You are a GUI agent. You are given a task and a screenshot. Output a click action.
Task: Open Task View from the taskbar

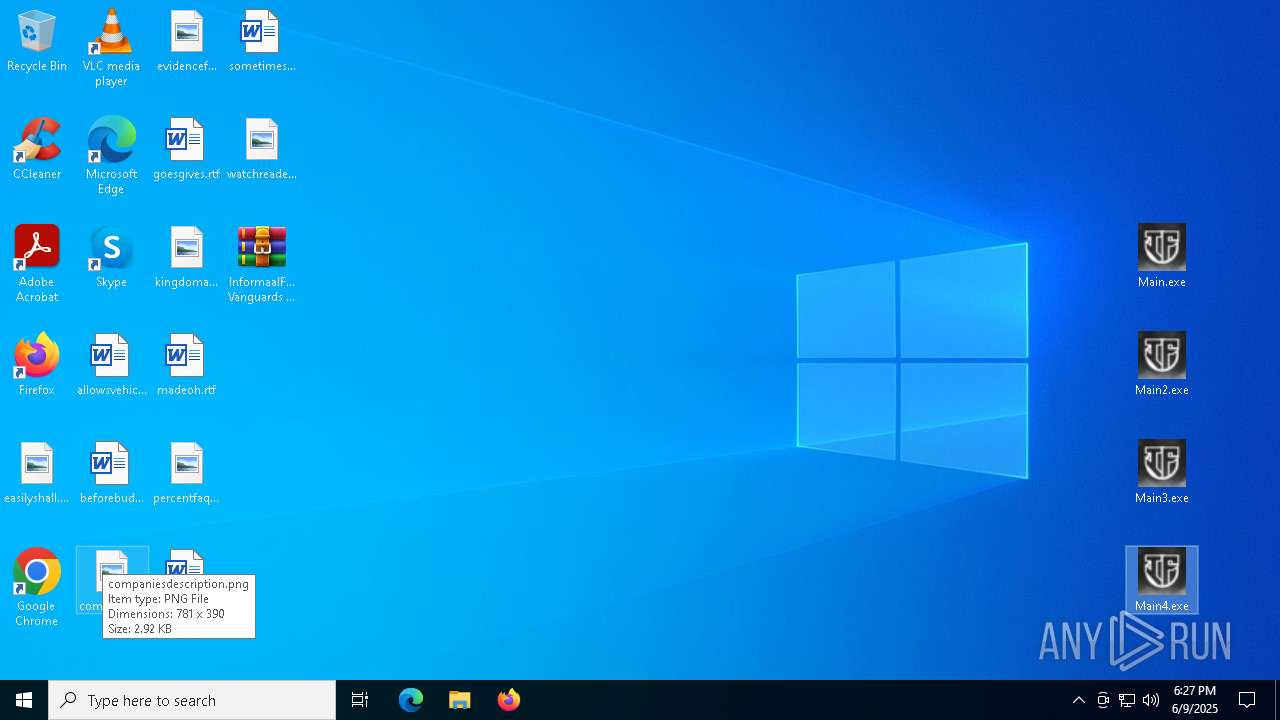point(360,700)
